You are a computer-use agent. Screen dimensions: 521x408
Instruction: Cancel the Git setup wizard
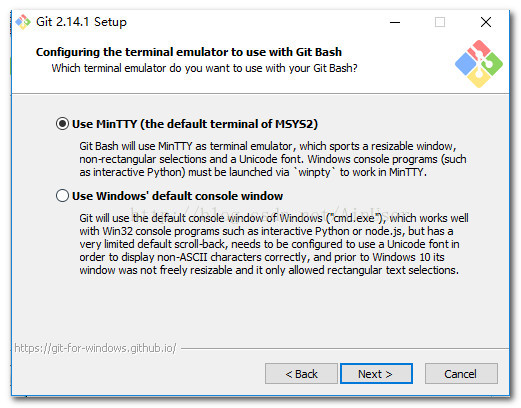(x=461, y=374)
